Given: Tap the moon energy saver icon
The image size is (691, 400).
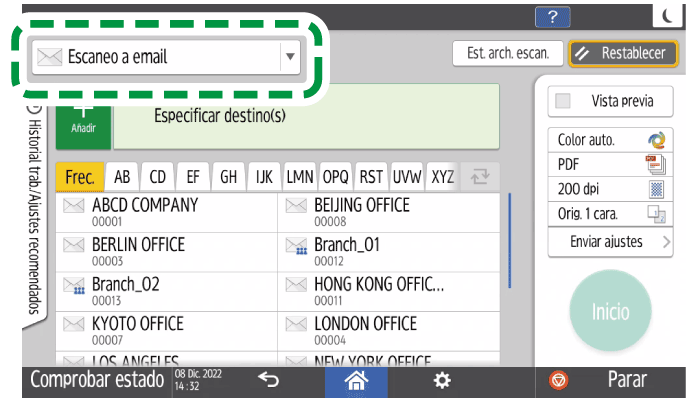Looking at the screenshot, I should click(x=667, y=14).
